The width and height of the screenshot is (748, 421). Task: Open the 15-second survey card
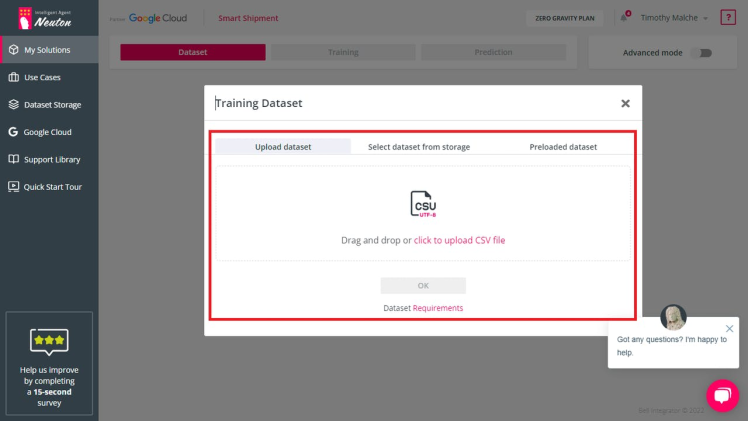49,363
